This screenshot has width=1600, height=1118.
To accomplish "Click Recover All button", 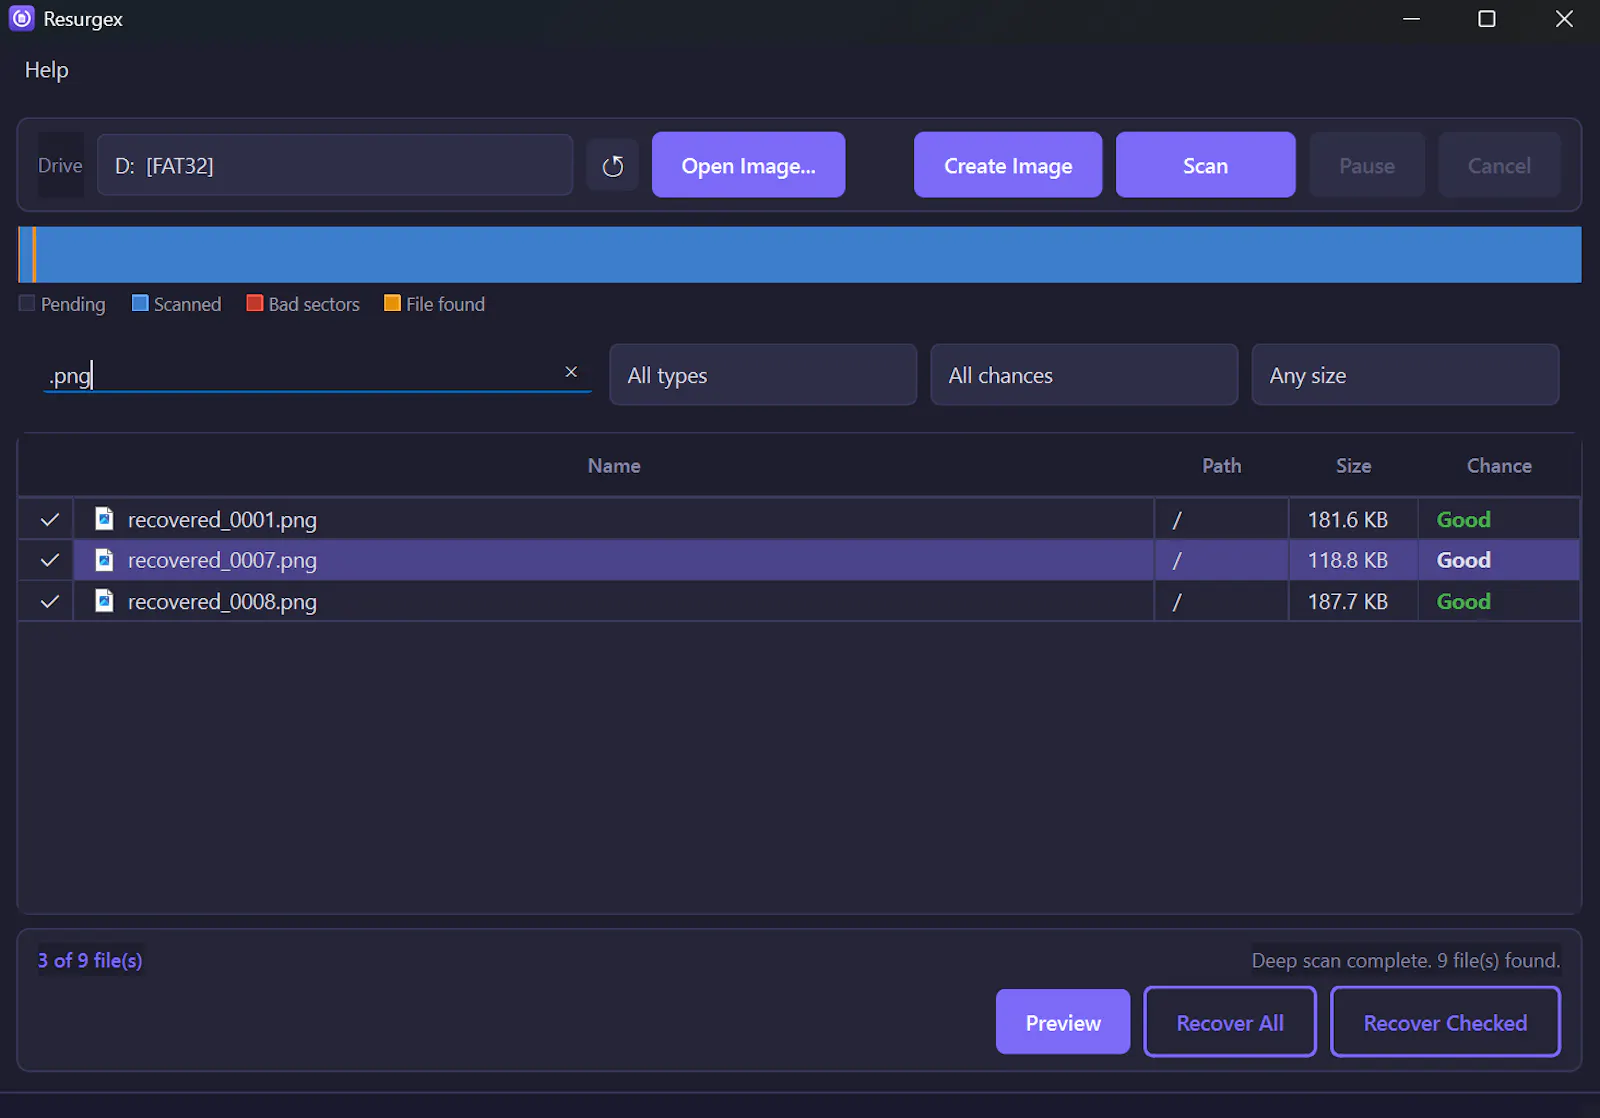I will (1230, 1022).
